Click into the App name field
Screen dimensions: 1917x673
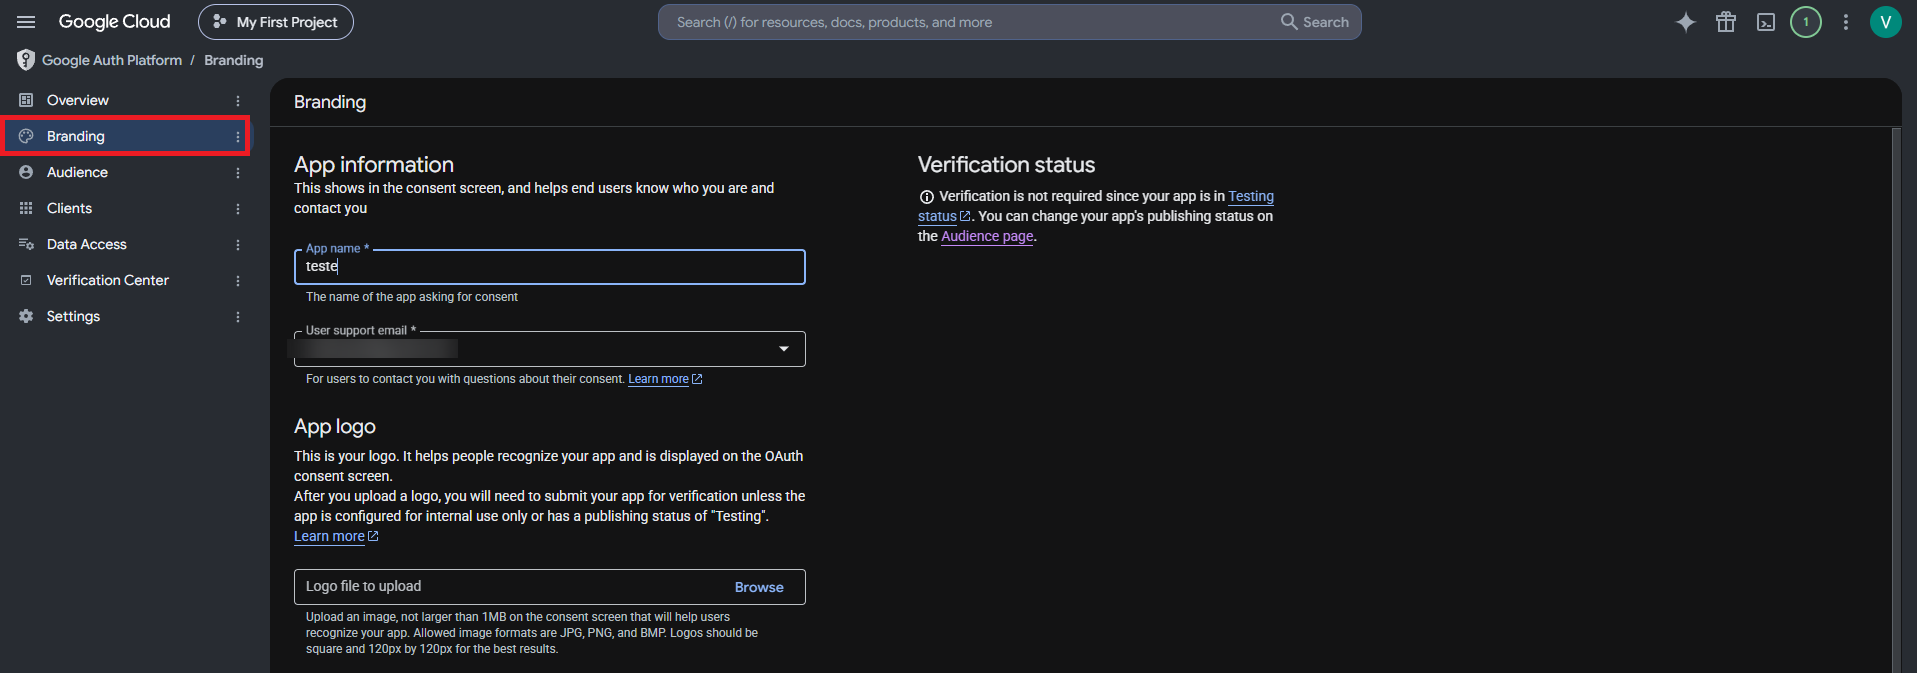click(x=550, y=267)
